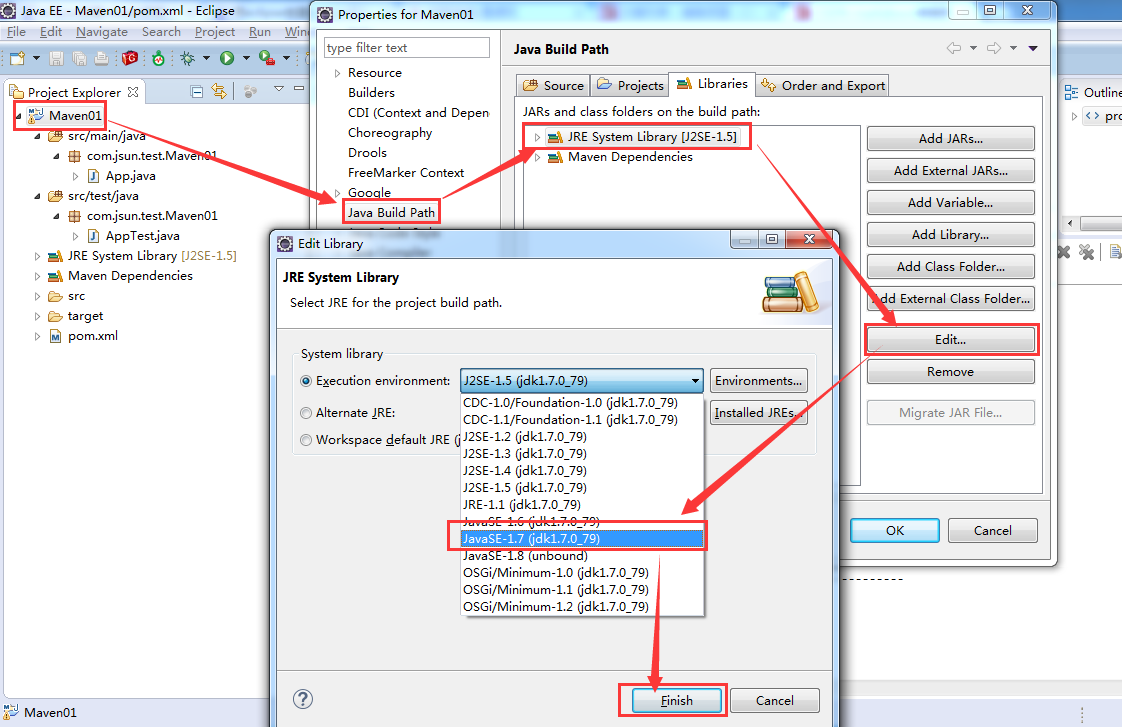The height and width of the screenshot is (727, 1122).
Task: Open the Project menu
Action: (215, 31)
